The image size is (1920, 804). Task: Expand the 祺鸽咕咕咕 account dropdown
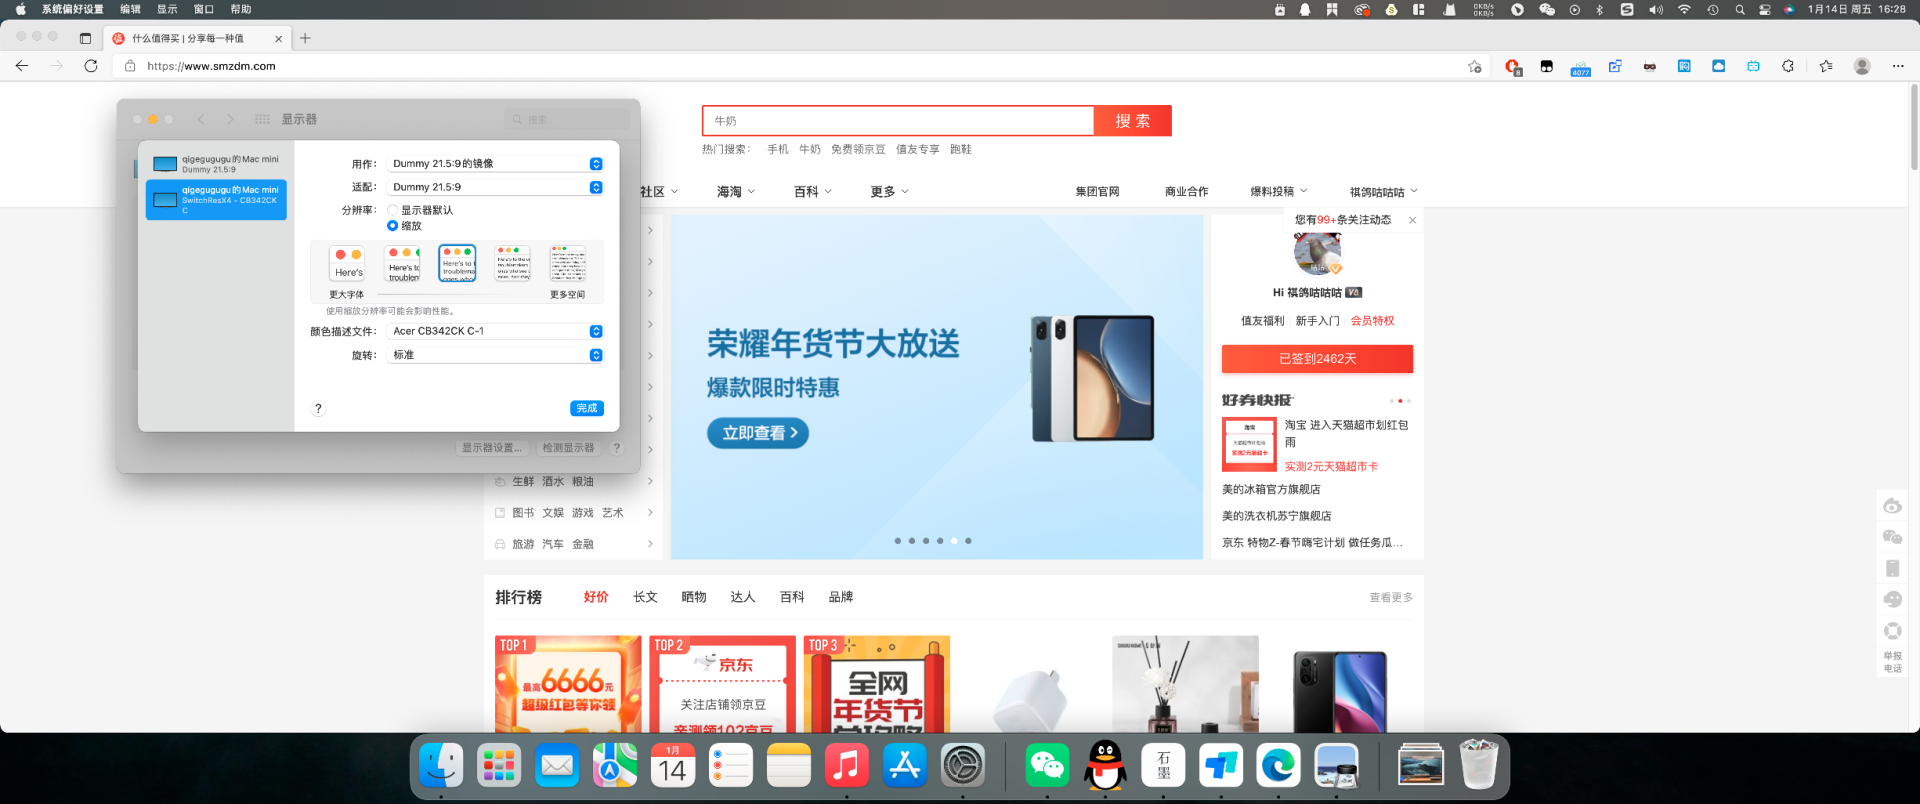click(x=1384, y=191)
